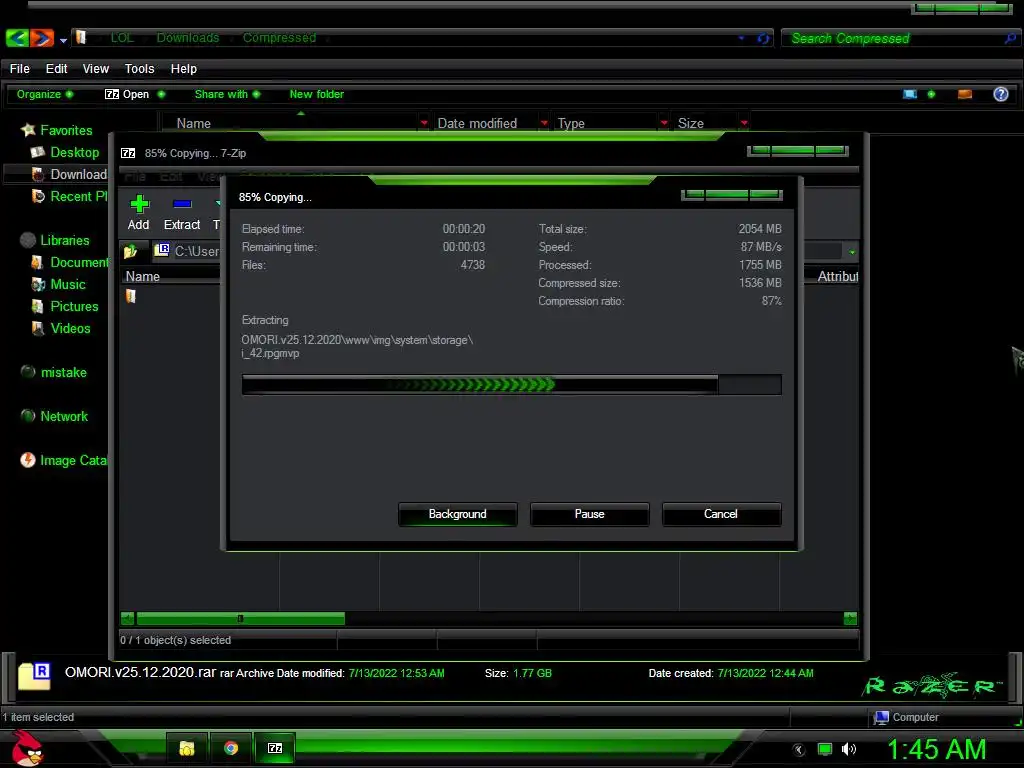Viewport: 1024px width, 768px height.
Task: Open the Size column dropdown arrow
Action: coord(744,123)
